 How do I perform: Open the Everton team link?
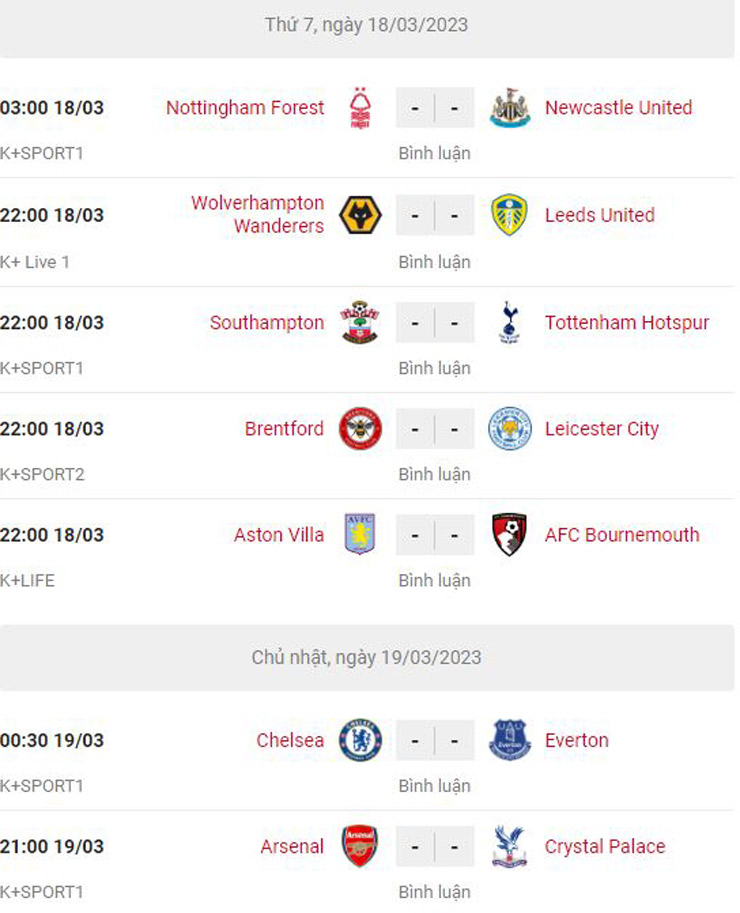[577, 741]
